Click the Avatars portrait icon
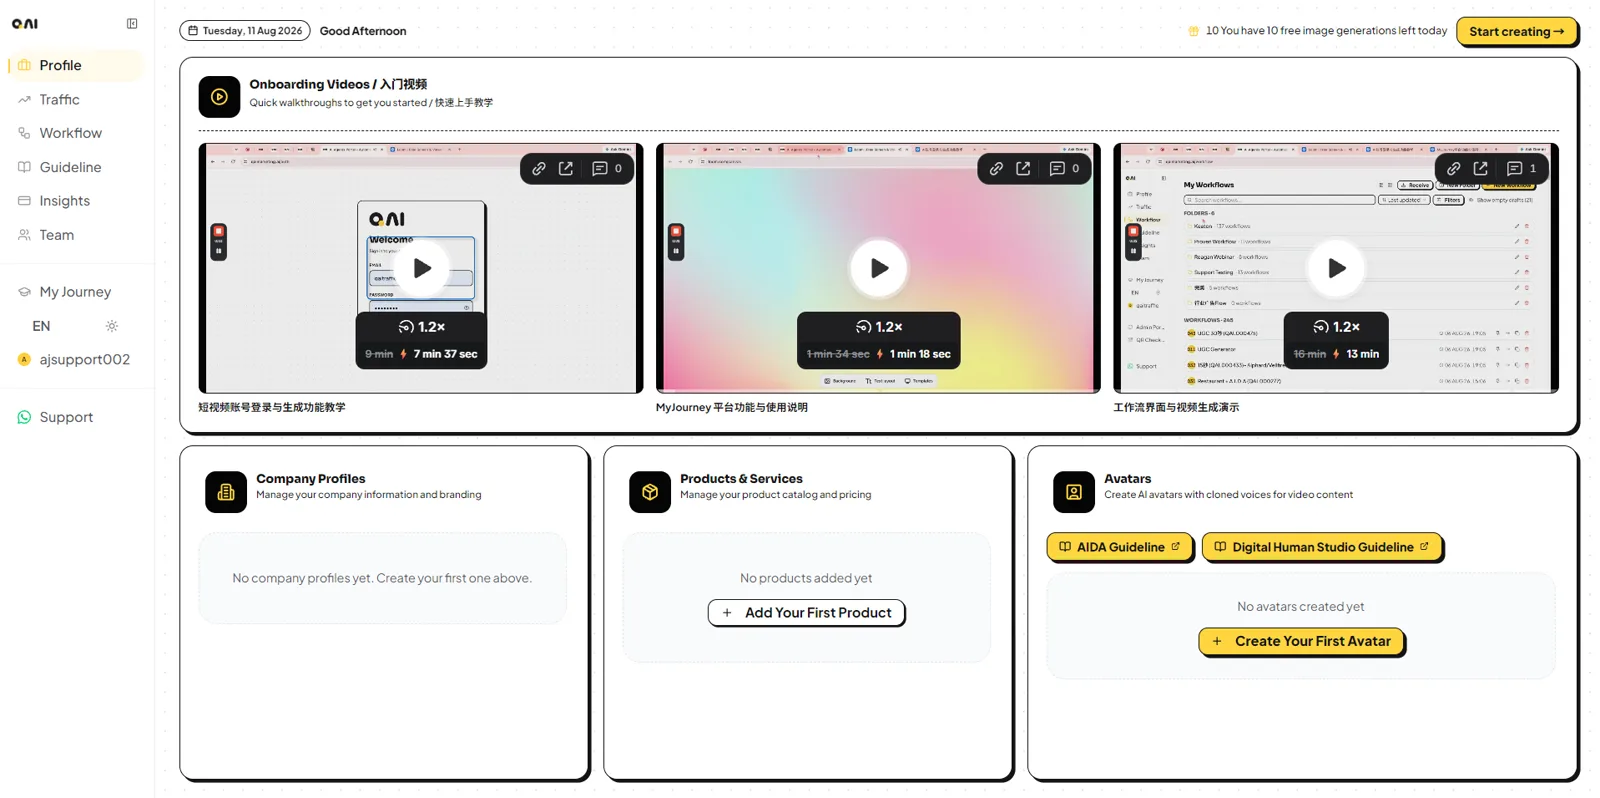Screen dimensions: 1600x798 (1074, 492)
